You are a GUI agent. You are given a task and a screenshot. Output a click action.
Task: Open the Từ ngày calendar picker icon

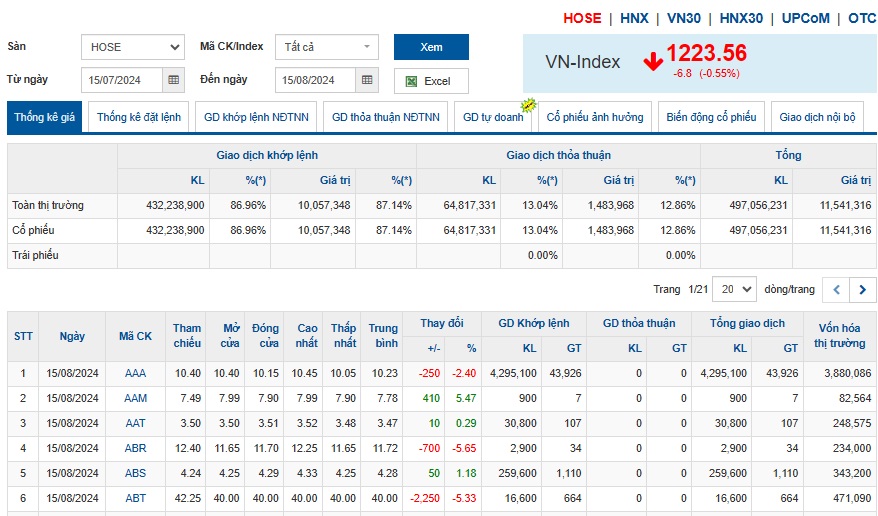pyautogui.click(x=174, y=79)
